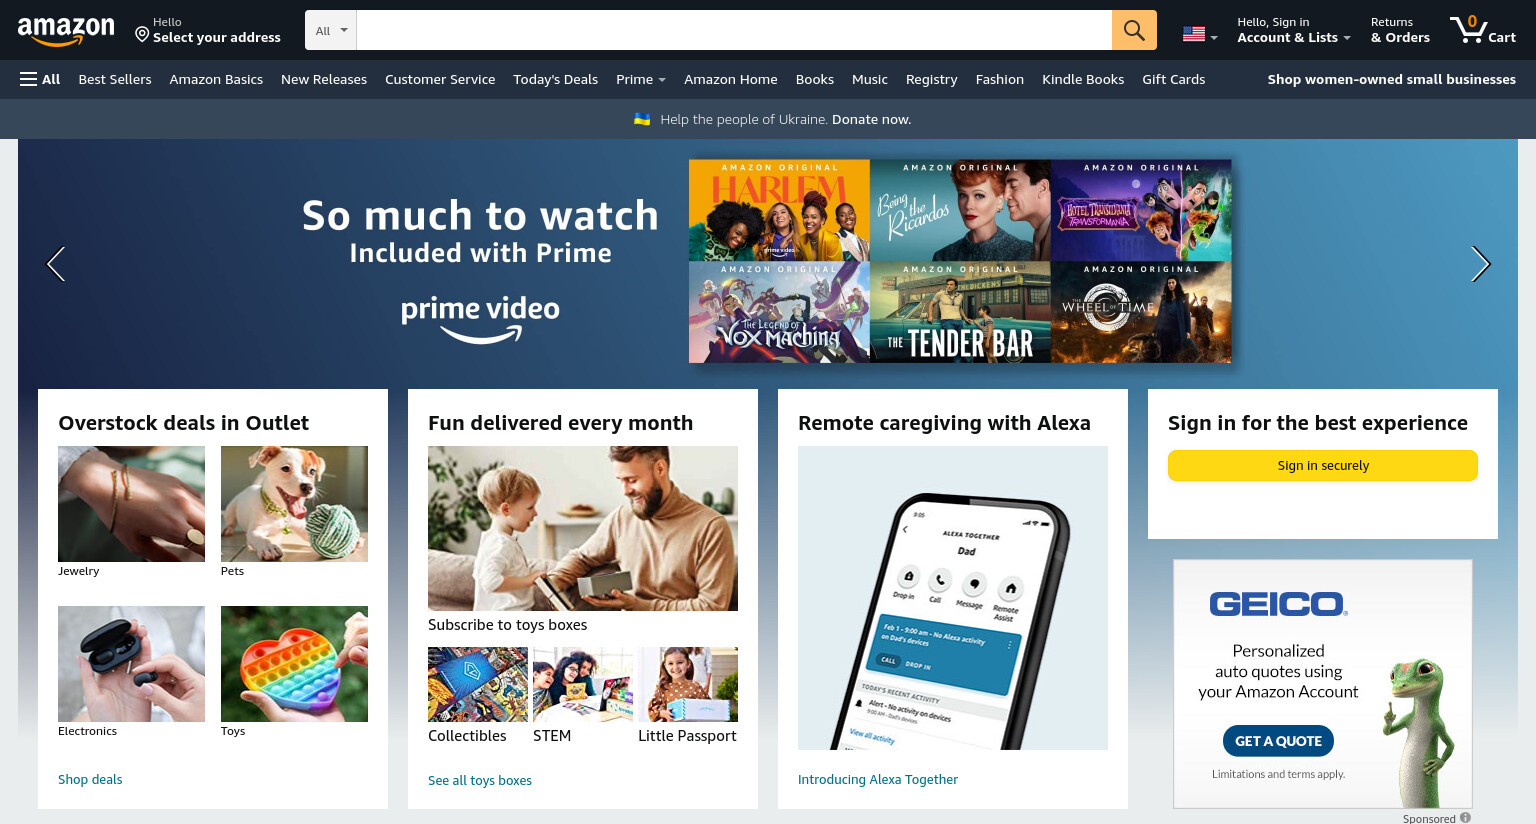Expand Account & Lists dropdown
The height and width of the screenshot is (824, 1536).
[x=1294, y=30]
